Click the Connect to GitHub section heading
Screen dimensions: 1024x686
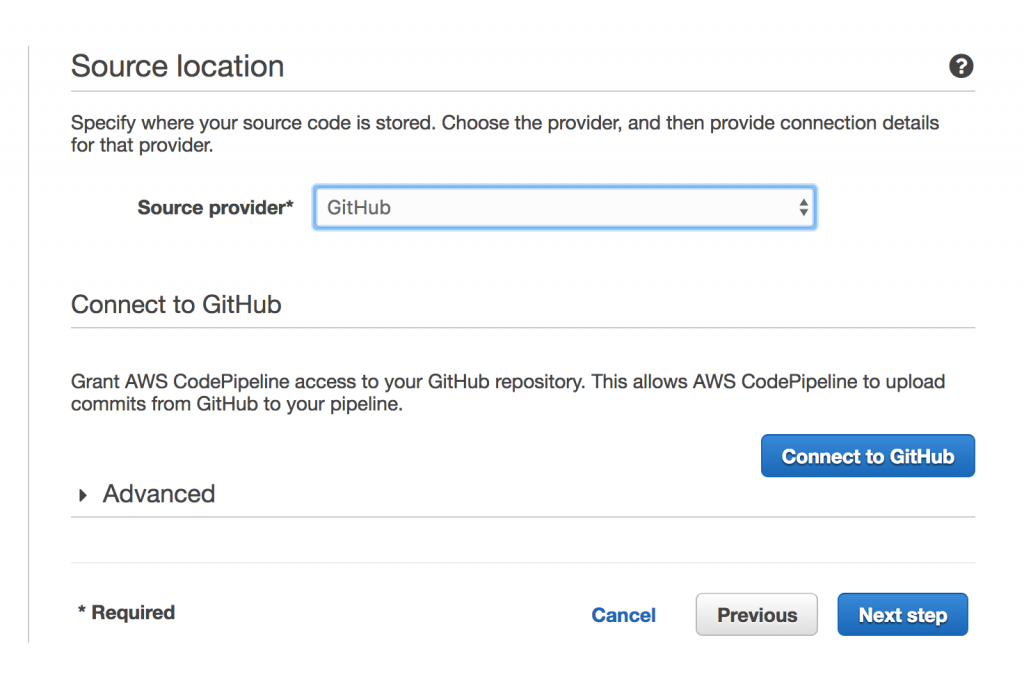tap(176, 304)
